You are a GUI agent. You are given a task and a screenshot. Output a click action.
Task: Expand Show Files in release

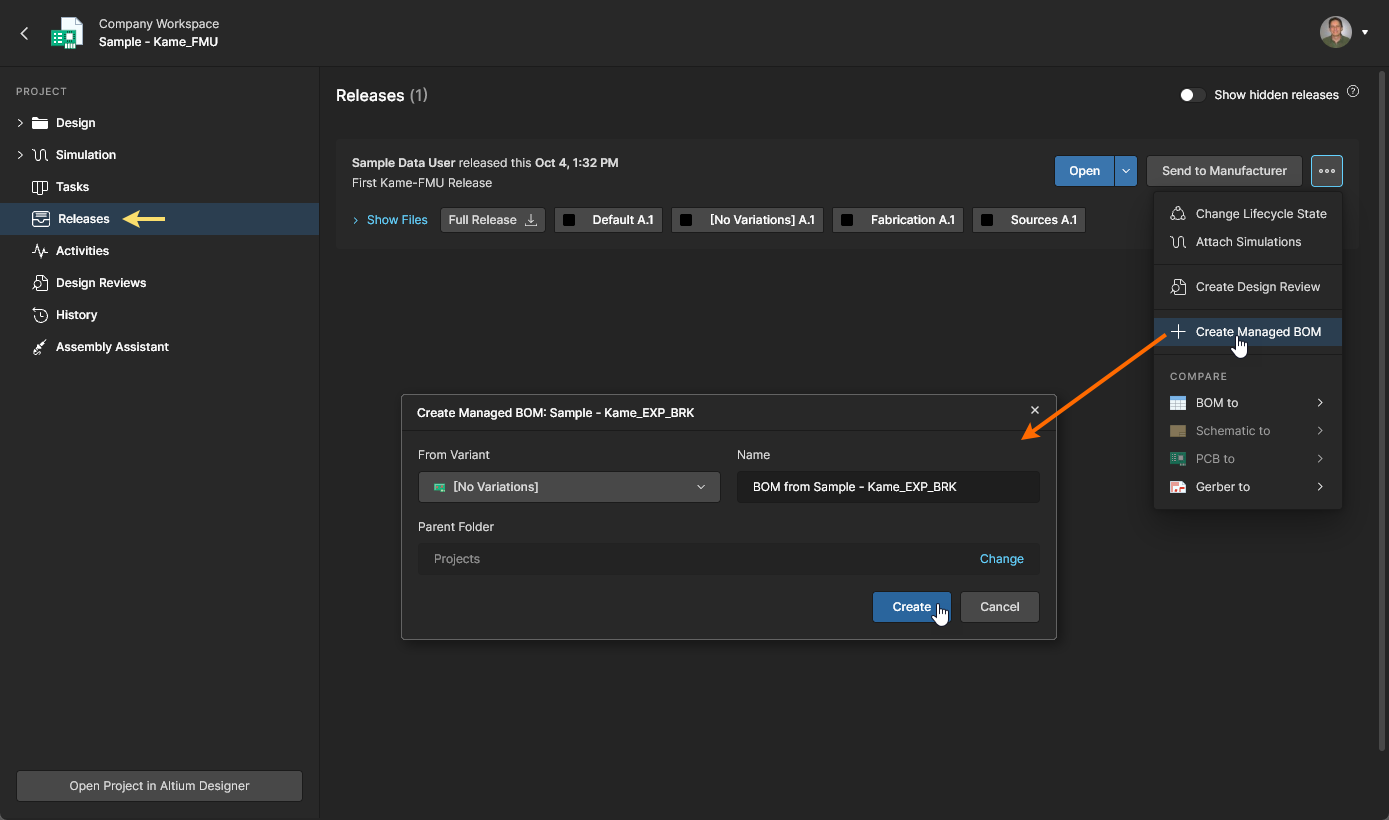tap(390, 220)
